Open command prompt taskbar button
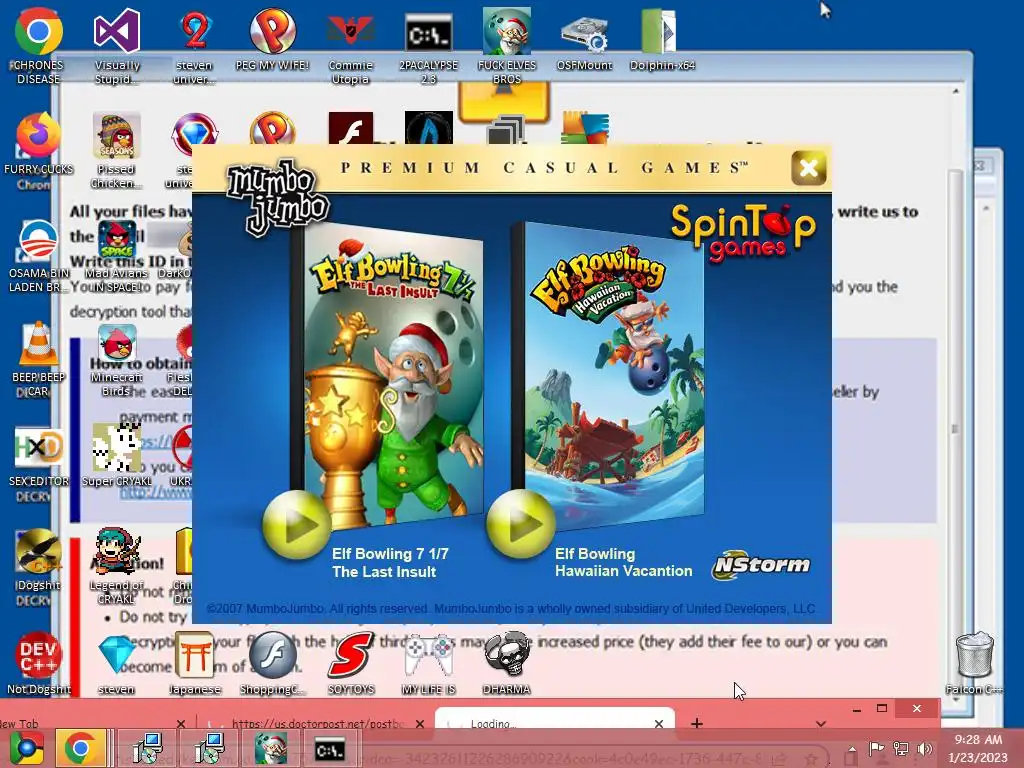The image size is (1024, 768). pos(330,749)
